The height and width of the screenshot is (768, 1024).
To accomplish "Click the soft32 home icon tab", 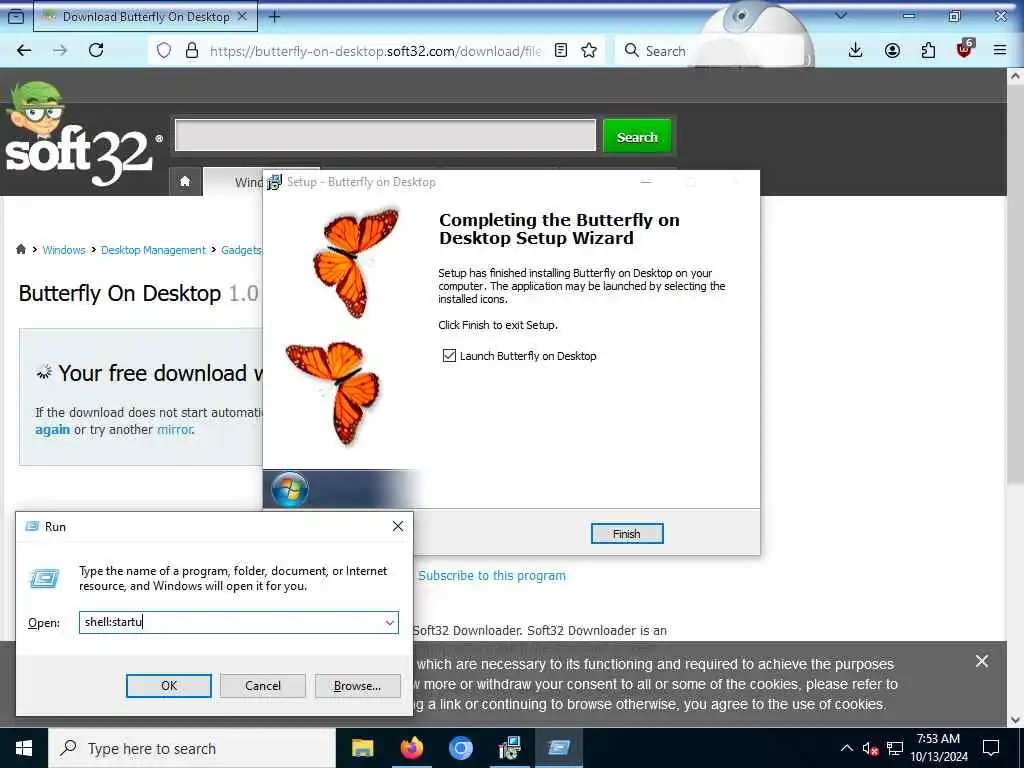I will click(x=185, y=182).
